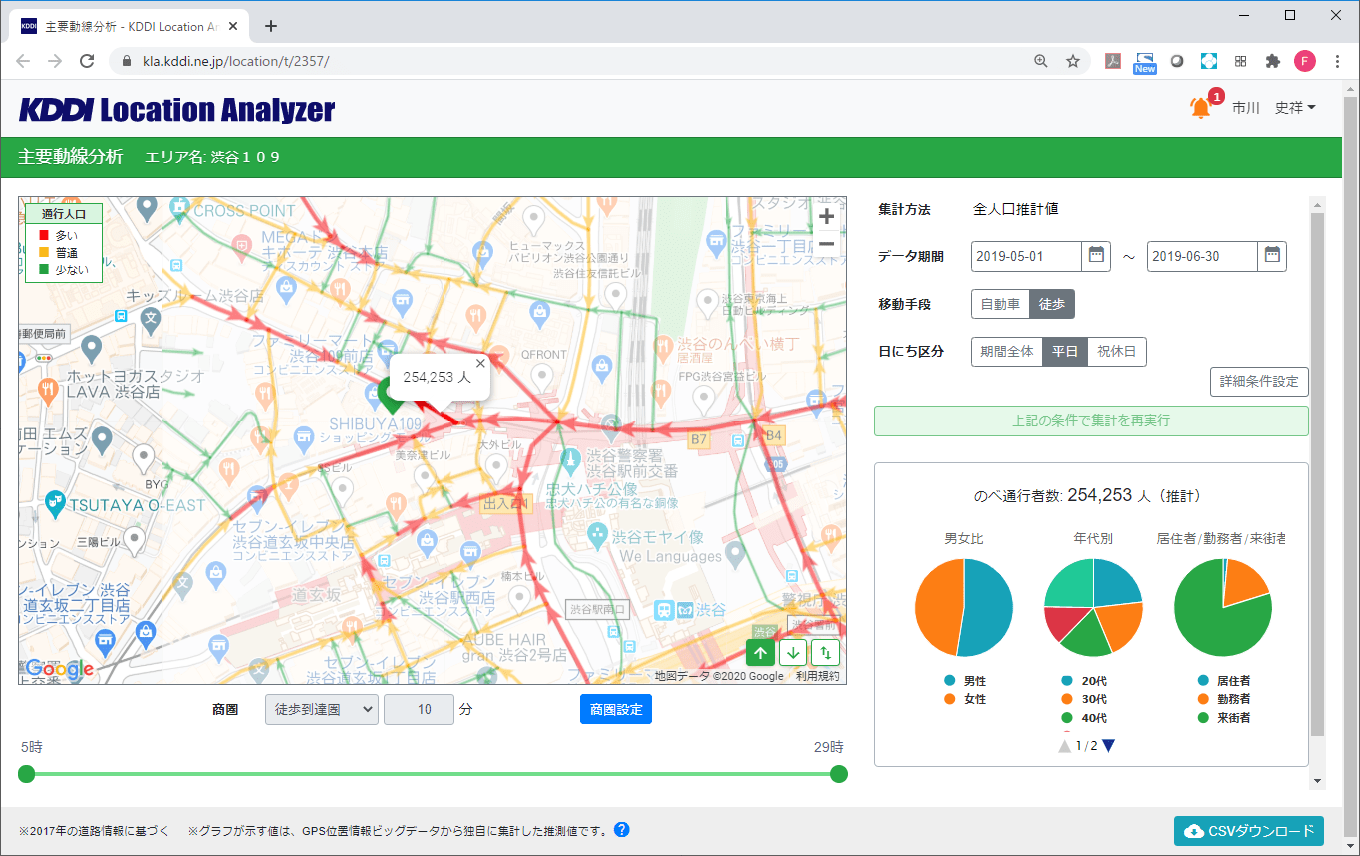Click the green SHIBUYA109 location pin

click(392, 396)
